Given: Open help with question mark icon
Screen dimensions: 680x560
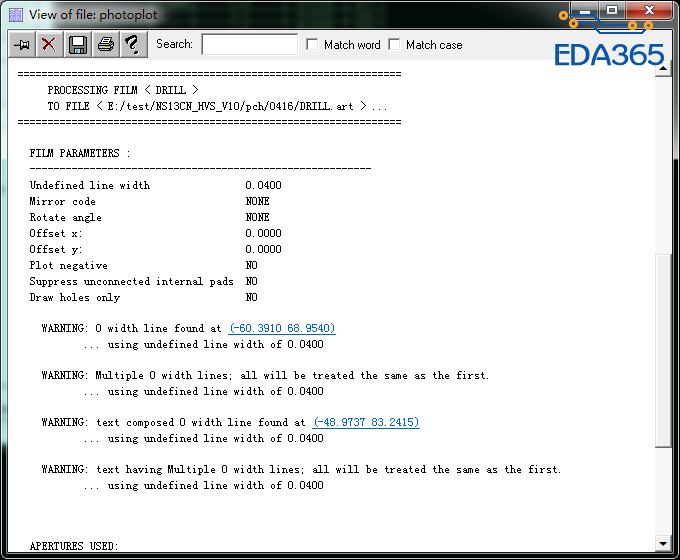Looking at the screenshot, I should [134, 44].
